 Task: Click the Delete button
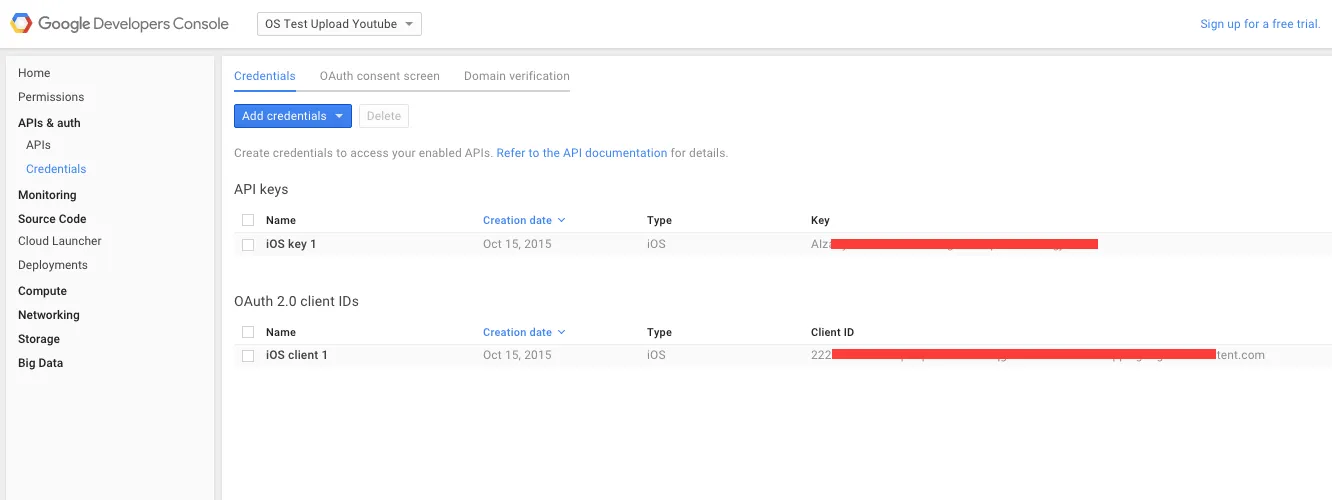pos(383,116)
